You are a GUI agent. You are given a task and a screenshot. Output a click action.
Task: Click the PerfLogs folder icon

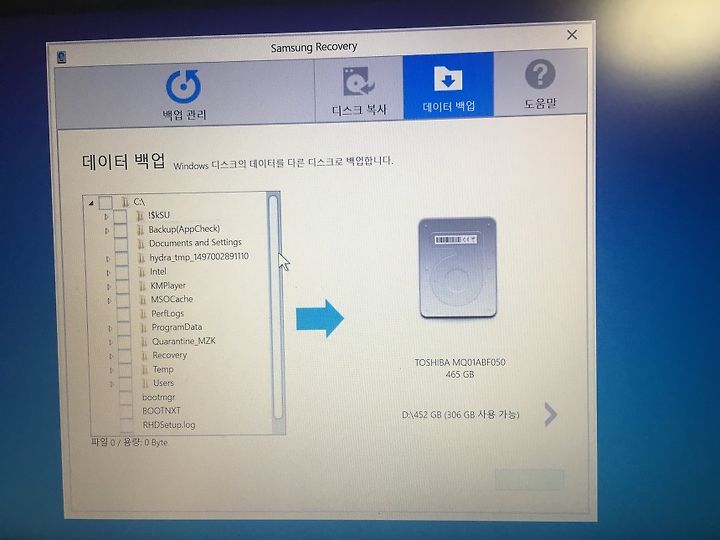pos(143,314)
